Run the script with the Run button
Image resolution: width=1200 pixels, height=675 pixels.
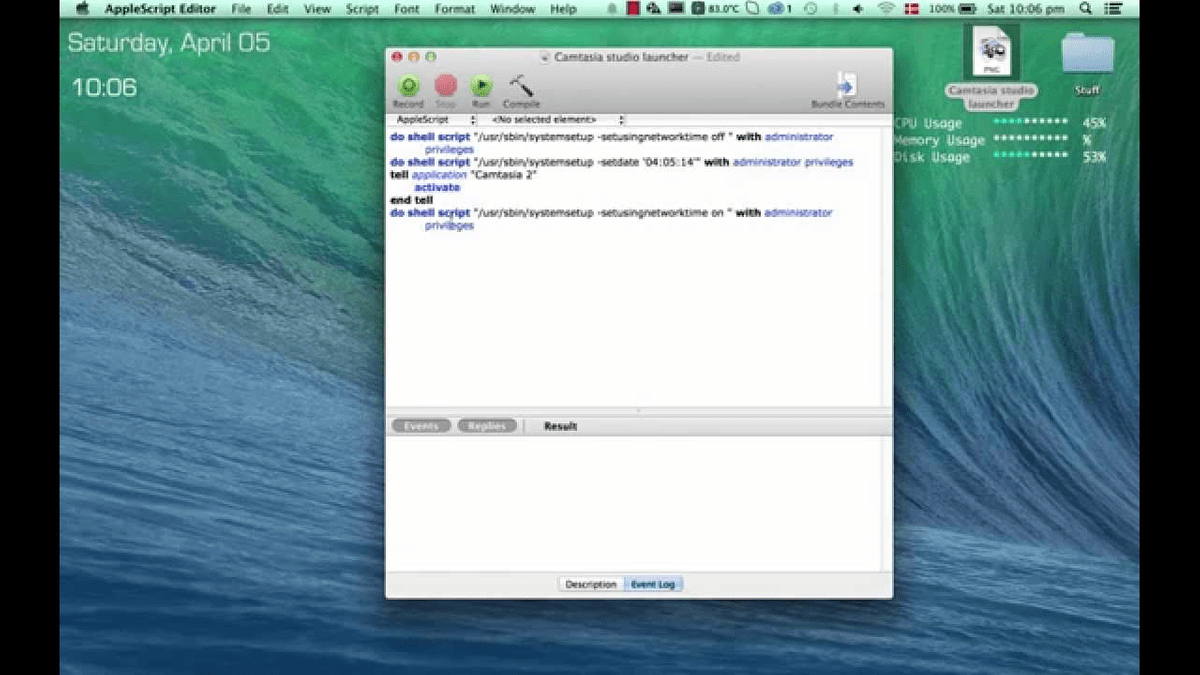481,88
